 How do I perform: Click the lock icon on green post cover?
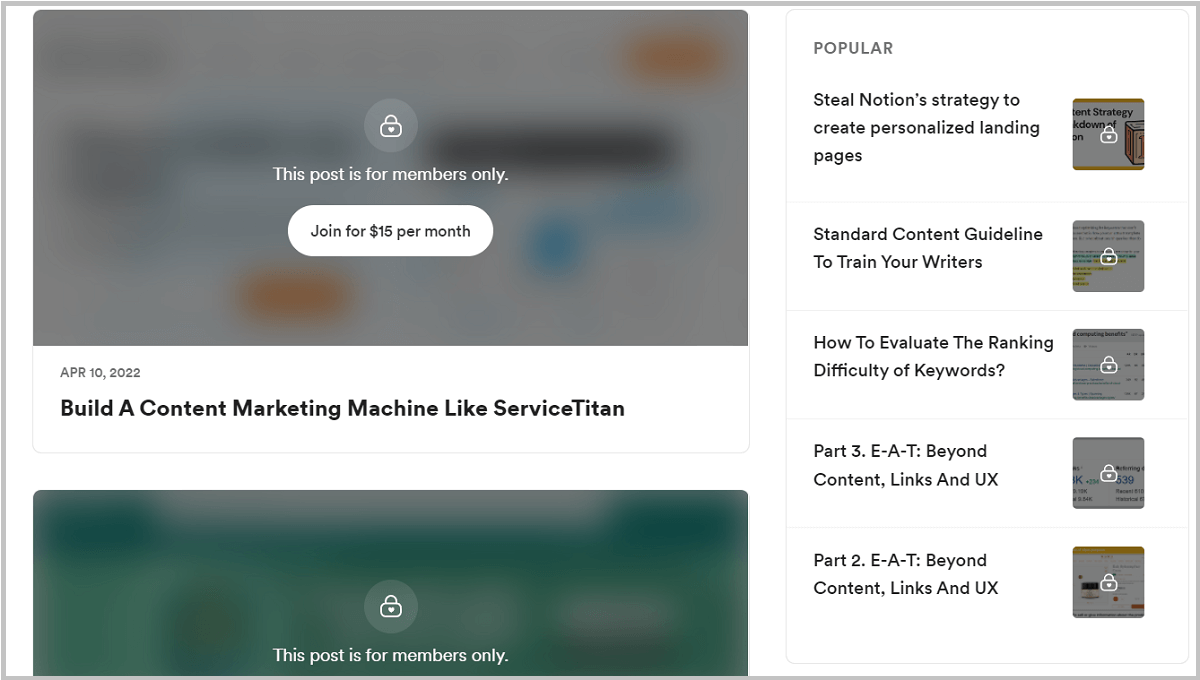tap(391, 607)
